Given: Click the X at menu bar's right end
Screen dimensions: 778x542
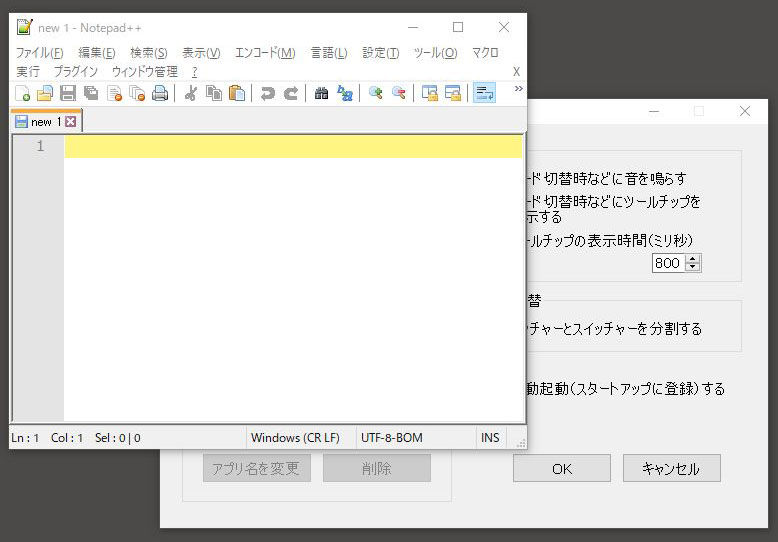Looking at the screenshot, I should click(x=517, y=72).
